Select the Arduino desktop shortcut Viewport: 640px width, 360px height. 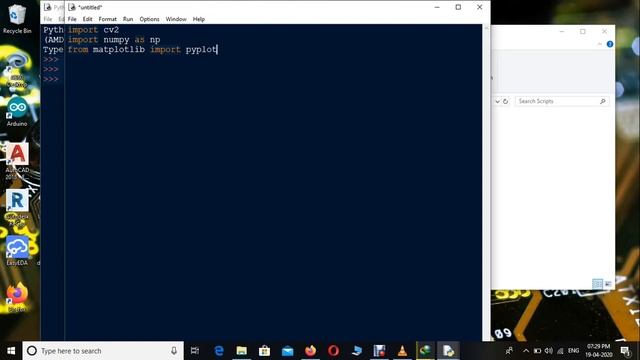(x=17, y=111)
